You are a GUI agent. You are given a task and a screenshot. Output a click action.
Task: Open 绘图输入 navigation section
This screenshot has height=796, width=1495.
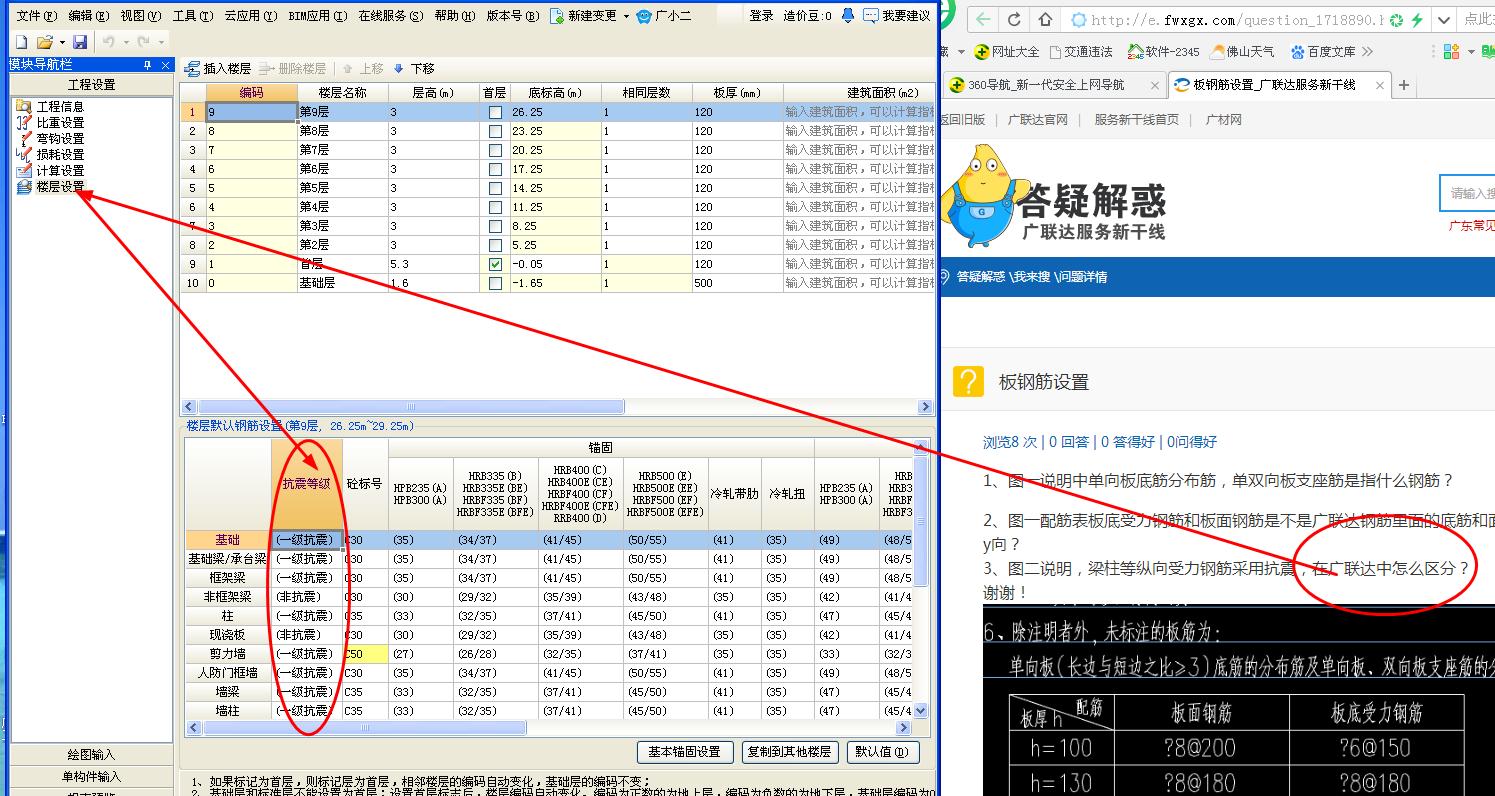[91, 755]
